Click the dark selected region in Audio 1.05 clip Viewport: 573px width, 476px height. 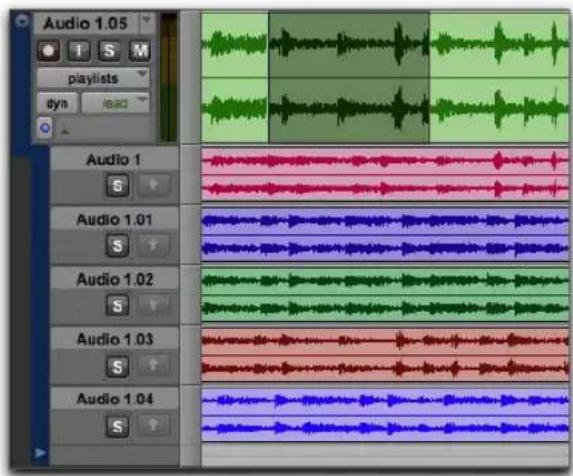coord(349,77)
